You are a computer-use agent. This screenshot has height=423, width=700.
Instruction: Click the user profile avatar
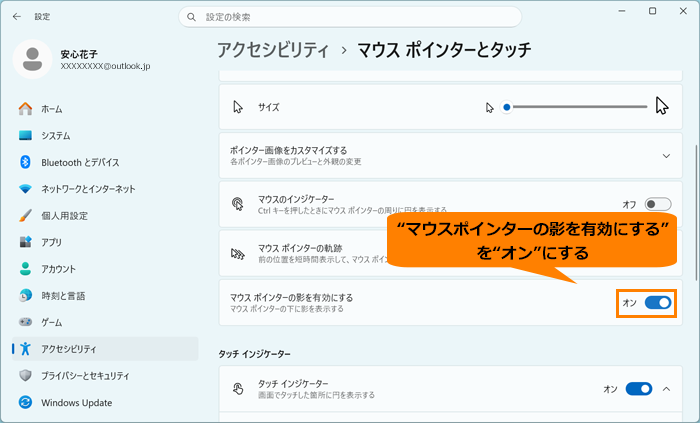click(33, 59)
